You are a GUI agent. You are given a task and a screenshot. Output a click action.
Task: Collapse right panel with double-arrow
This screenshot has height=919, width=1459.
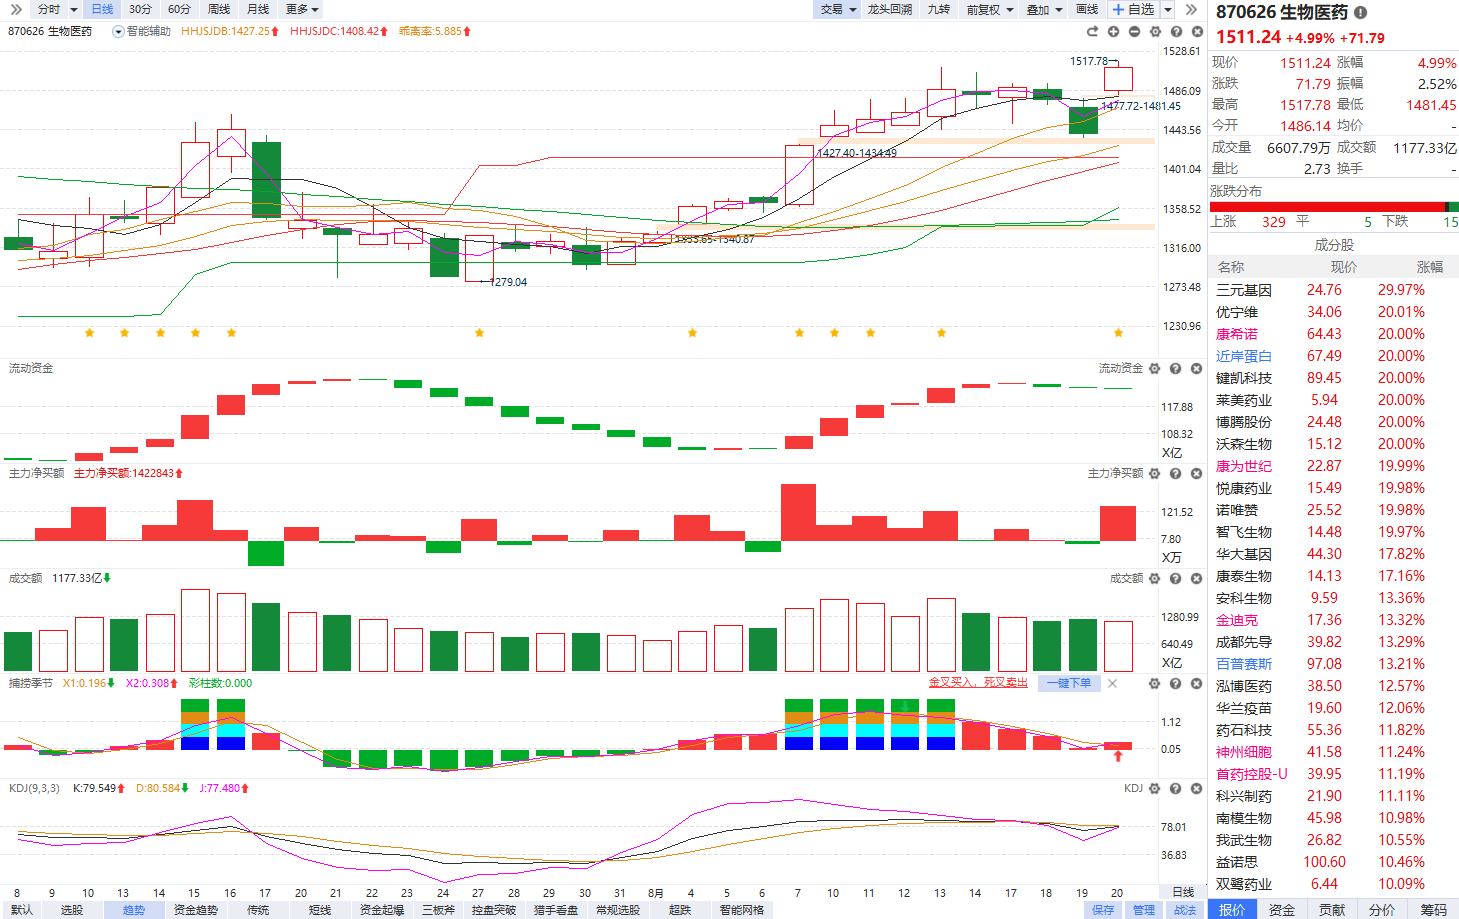coord(1191,9)
